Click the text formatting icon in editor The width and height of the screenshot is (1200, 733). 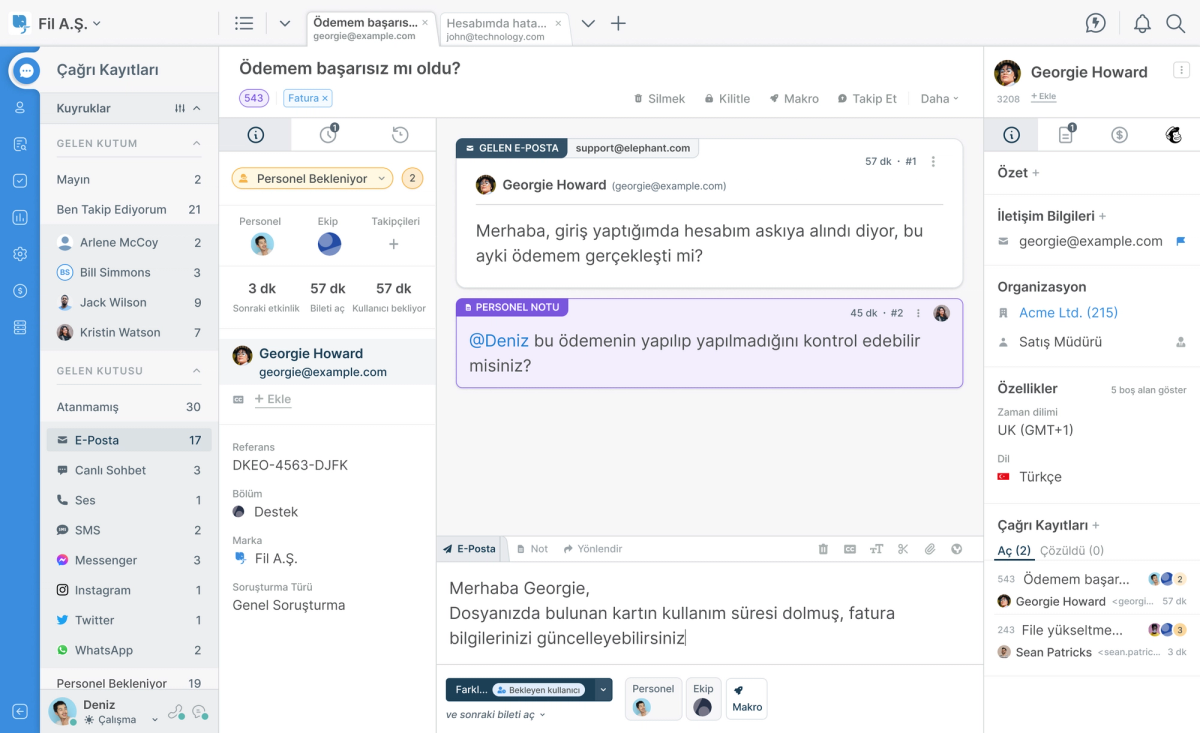tap(876, 549)
